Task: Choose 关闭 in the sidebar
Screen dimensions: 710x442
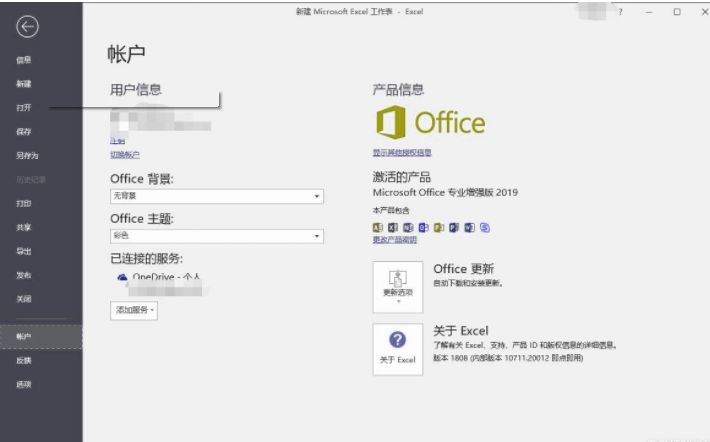Action: (x=24, y=299)
